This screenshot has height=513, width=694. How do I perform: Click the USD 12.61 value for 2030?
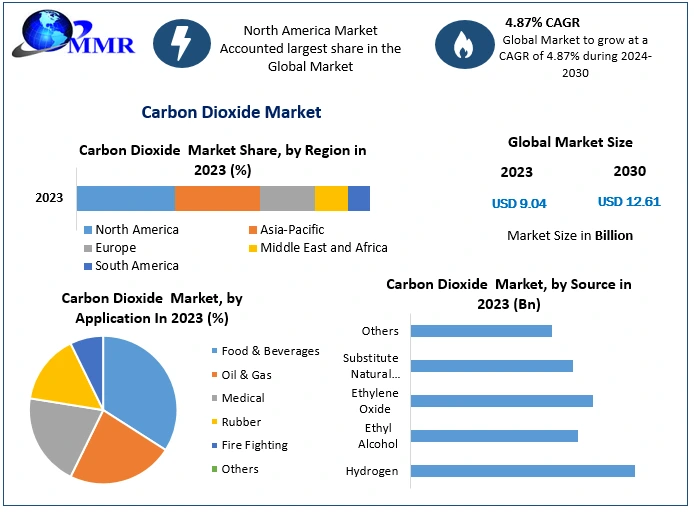pyautogui.click(x=629, y=202)
